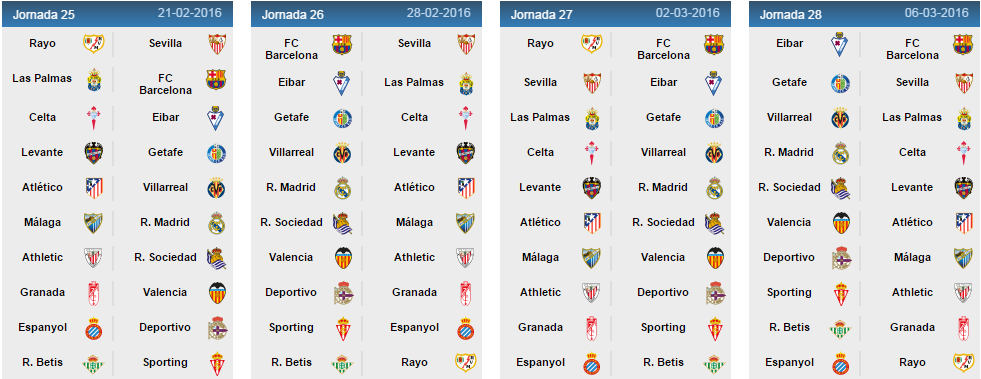Select the Espanyol crest in Jornada 25
981x379 pixels.
[x=94, y=328]
